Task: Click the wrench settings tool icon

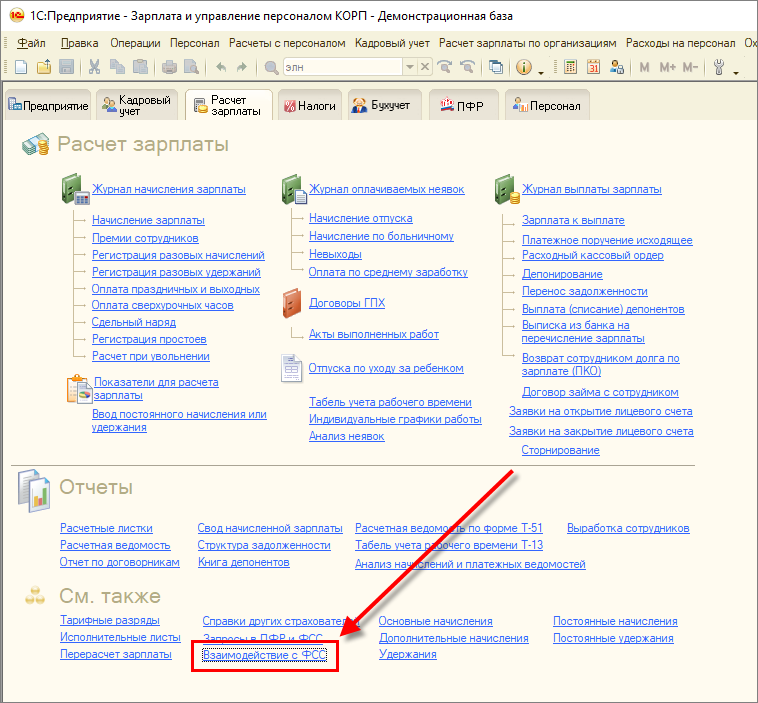Action: [x=719, y=67]
